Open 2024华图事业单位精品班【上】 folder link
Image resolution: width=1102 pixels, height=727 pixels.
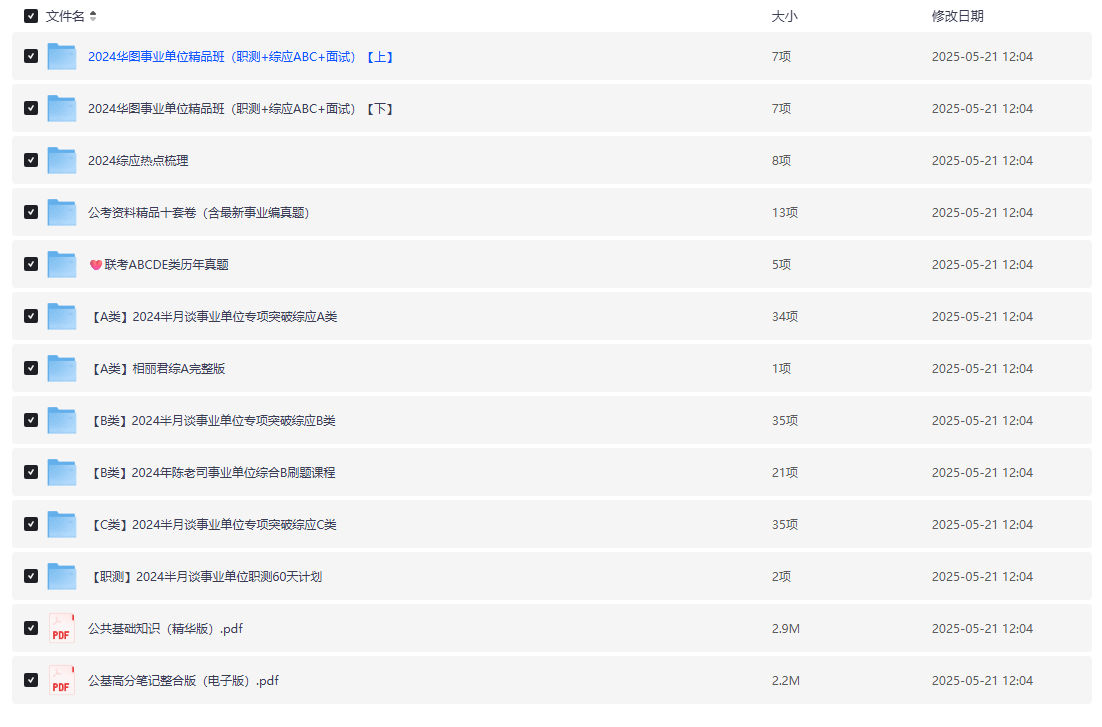(x=241, y=57)
